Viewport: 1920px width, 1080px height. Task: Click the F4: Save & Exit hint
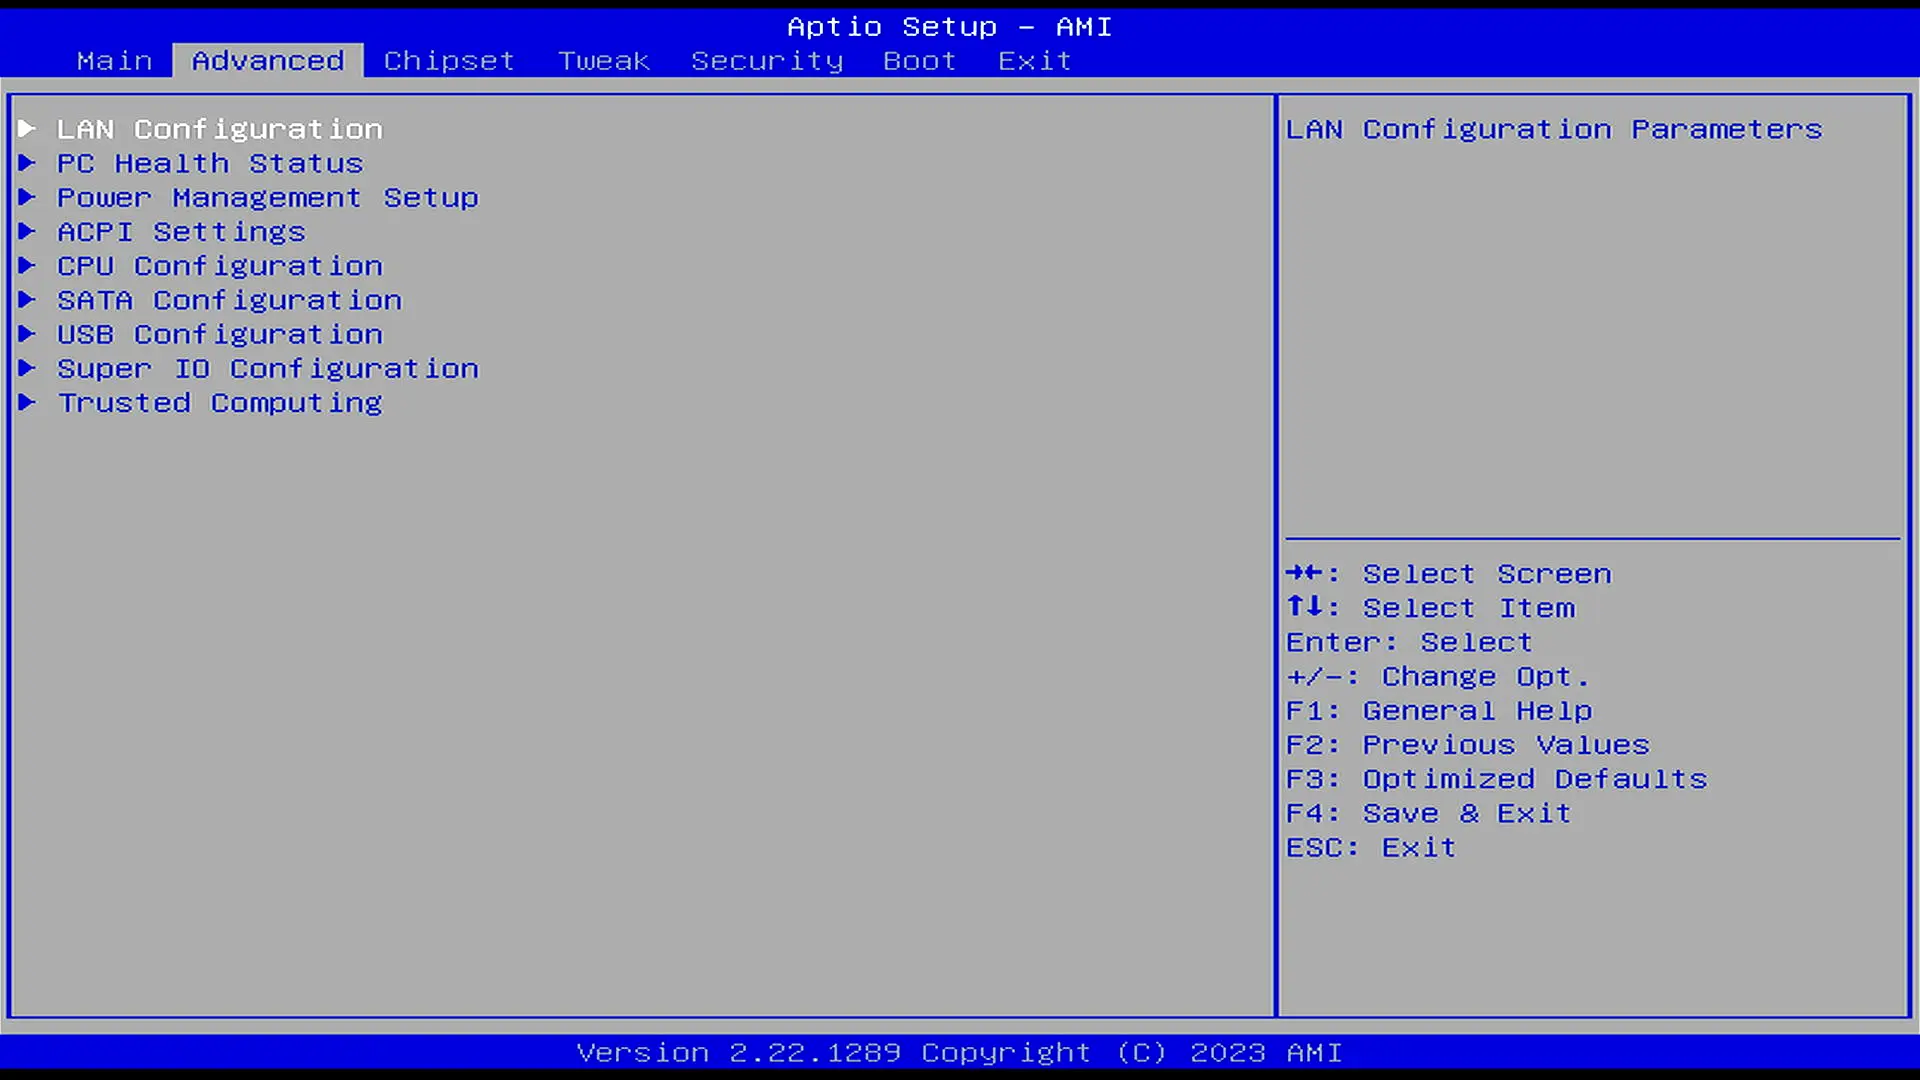point(1428,813)
